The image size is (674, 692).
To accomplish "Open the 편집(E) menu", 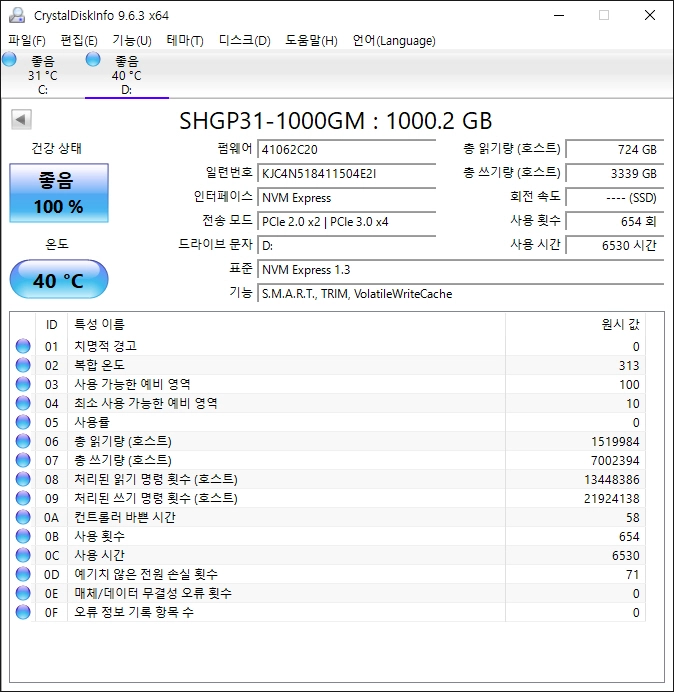I will [x=79, y=41].
